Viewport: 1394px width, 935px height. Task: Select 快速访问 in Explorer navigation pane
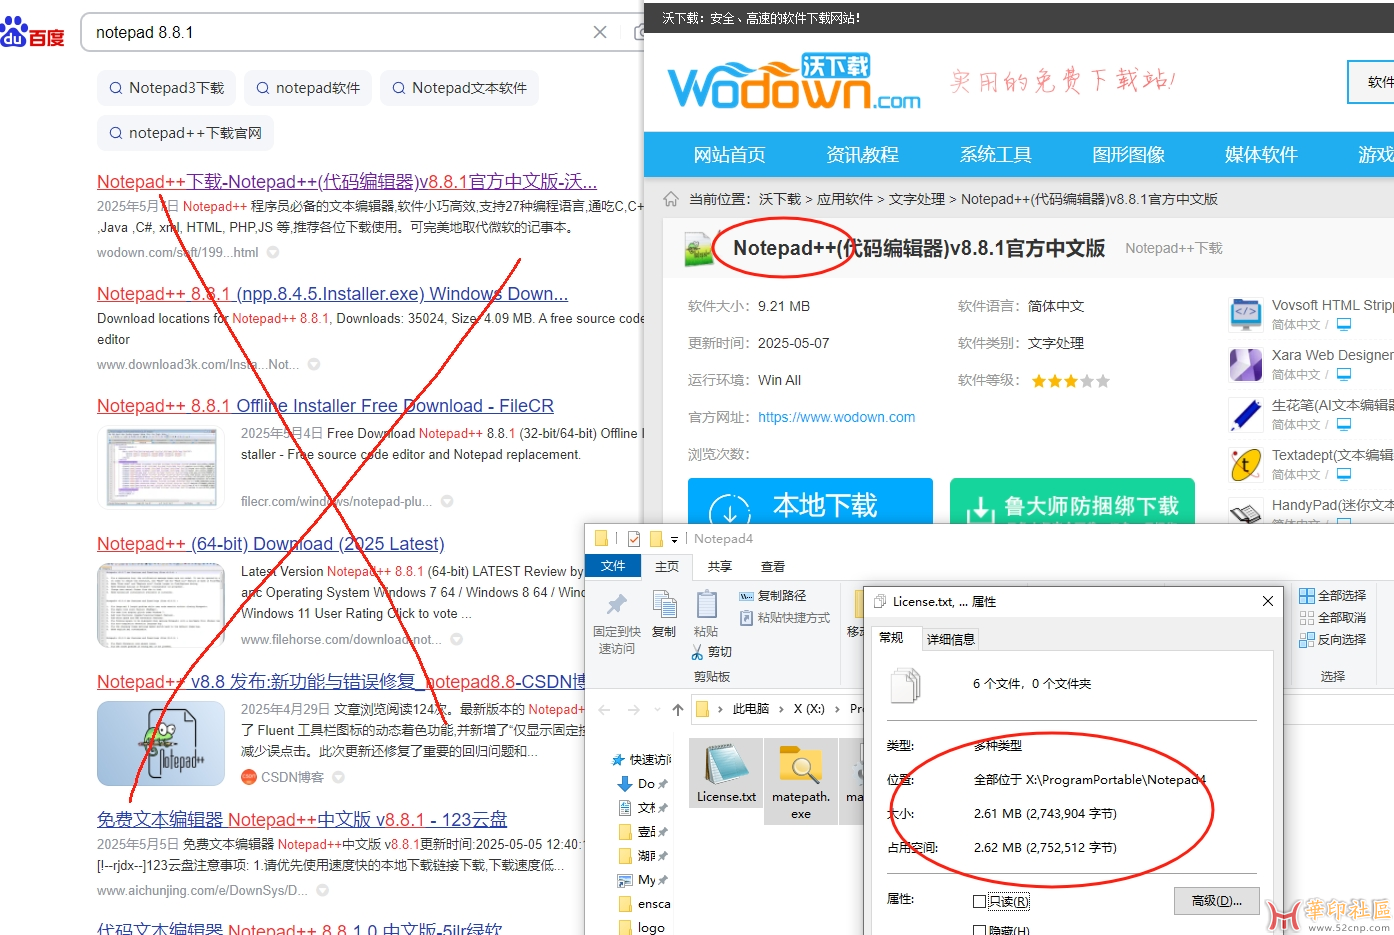[x=641, y=760]
